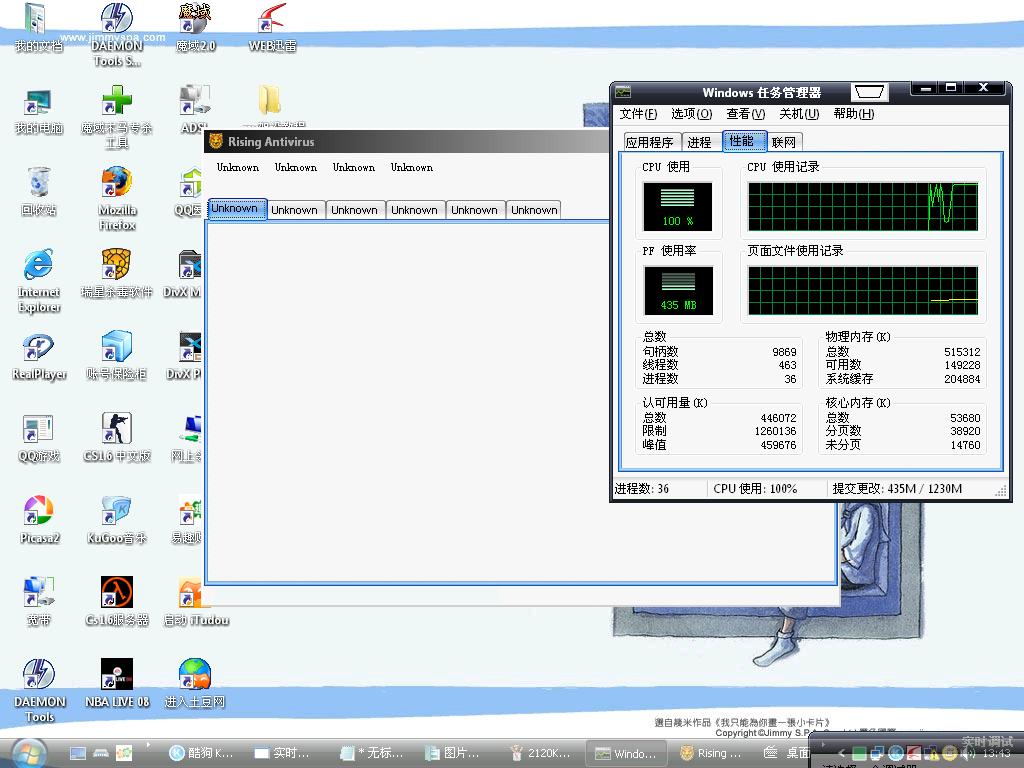Image resolution: width=1024 pixels, height=768 pixels.
Task: Expand the Shut Down (关机) menu in Task Manager
Action: (x=799, y=114)
